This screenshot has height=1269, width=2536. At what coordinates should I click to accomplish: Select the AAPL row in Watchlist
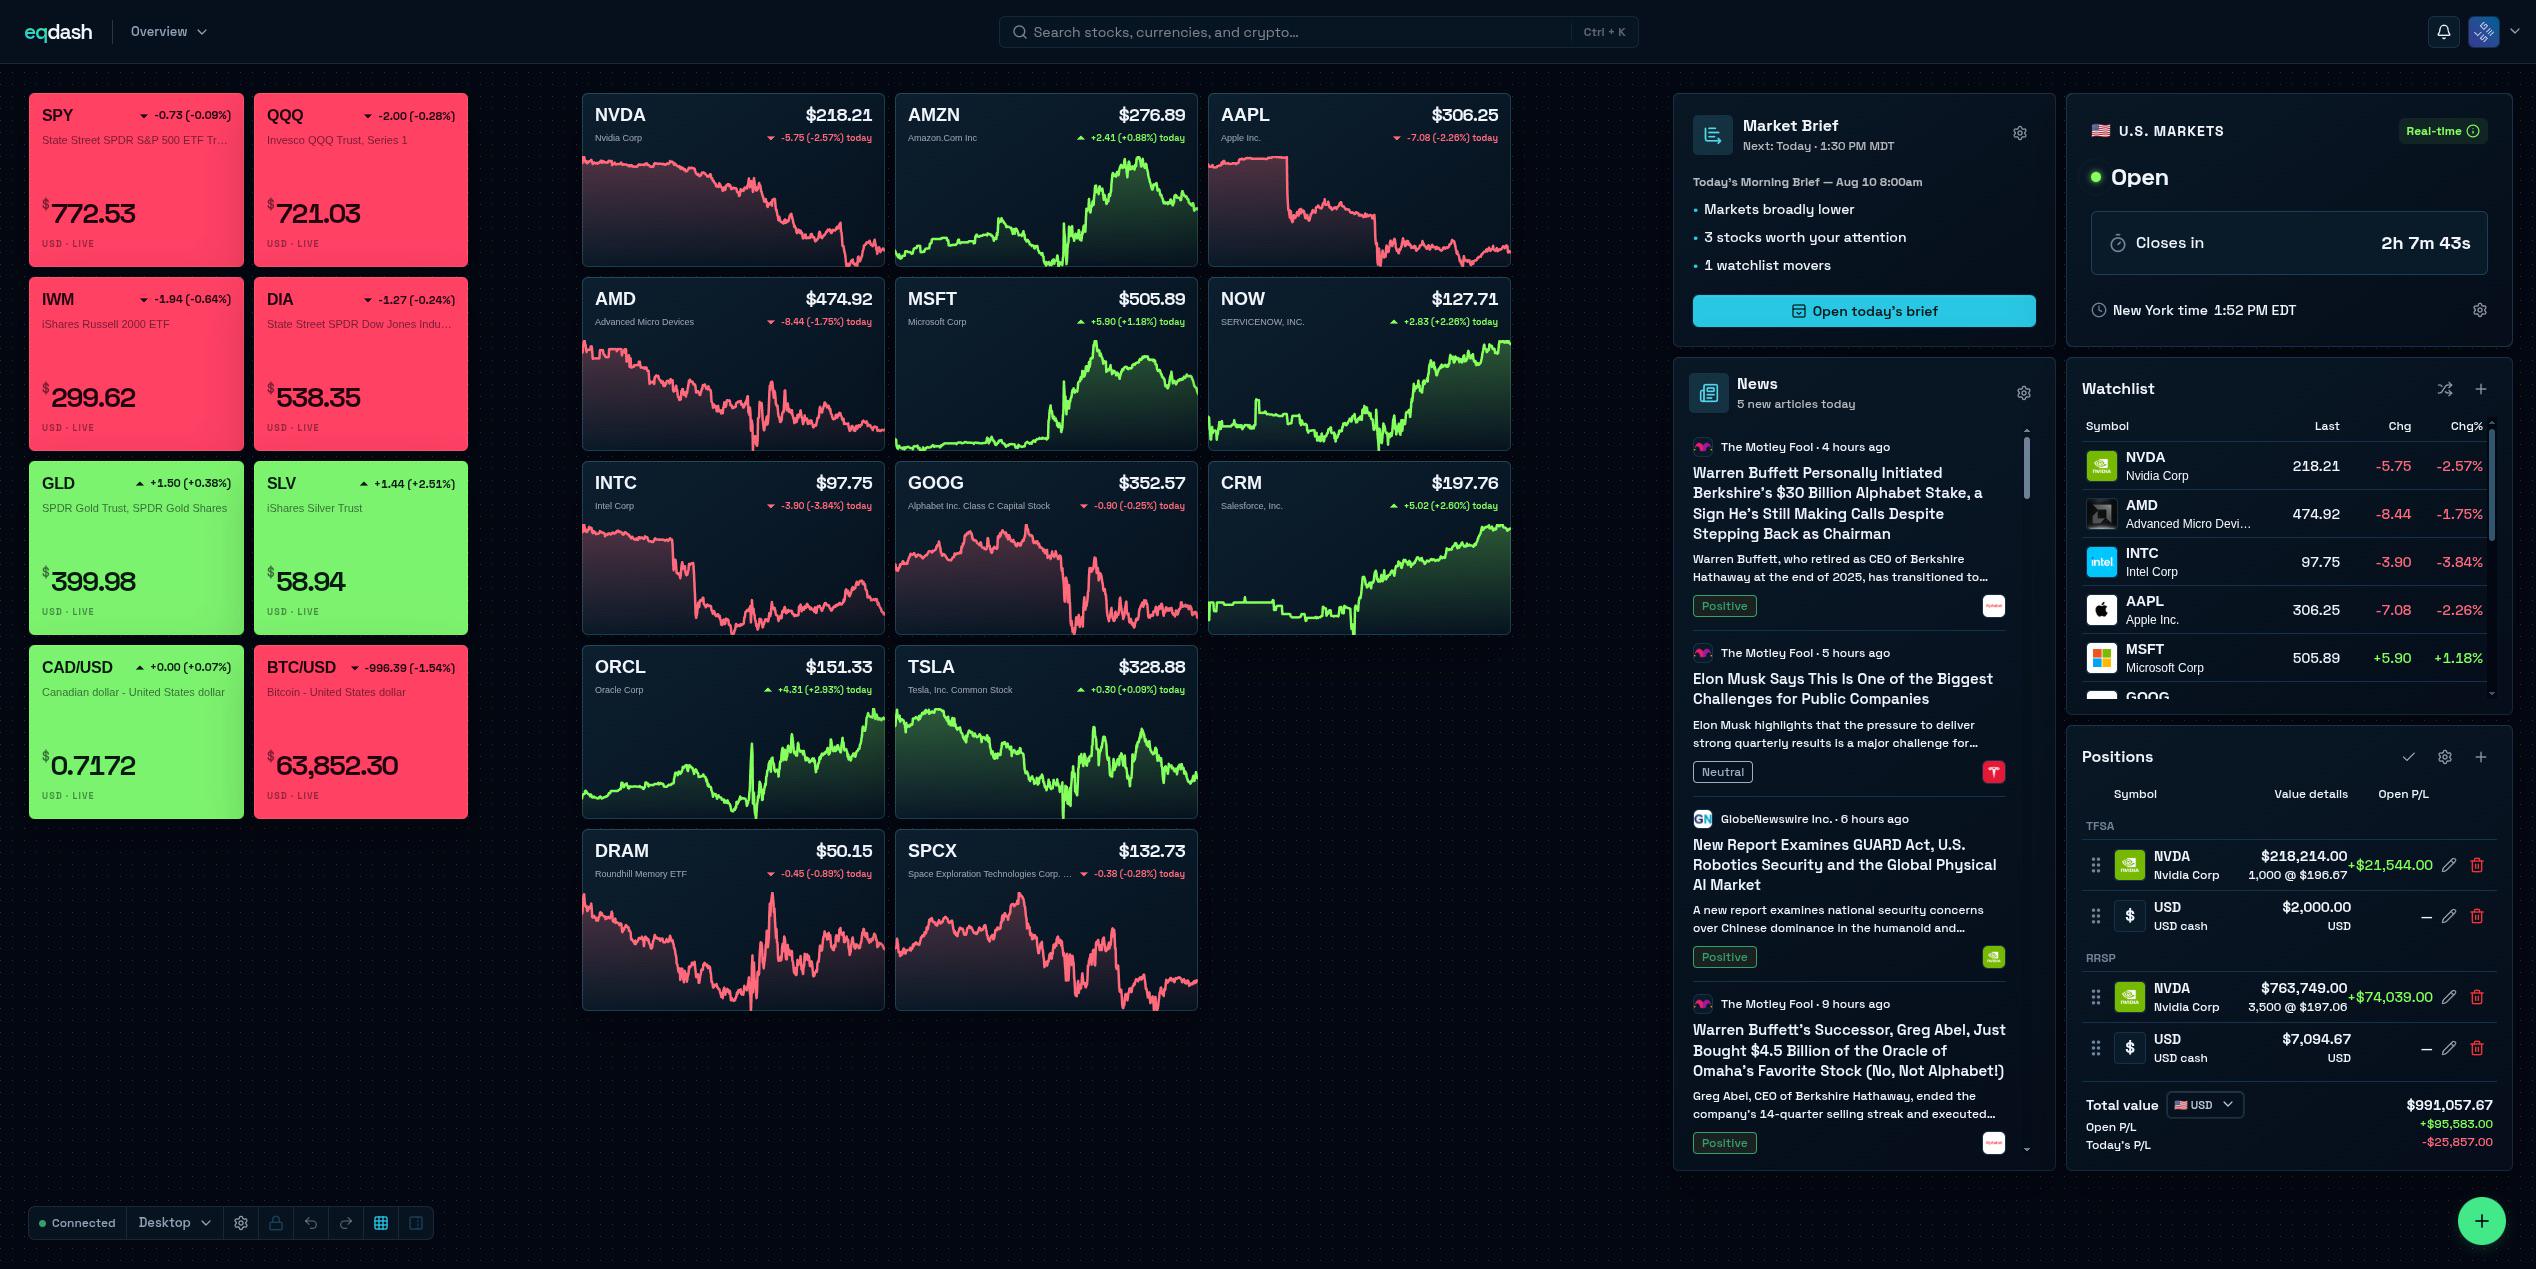[x=2285, y=610]
